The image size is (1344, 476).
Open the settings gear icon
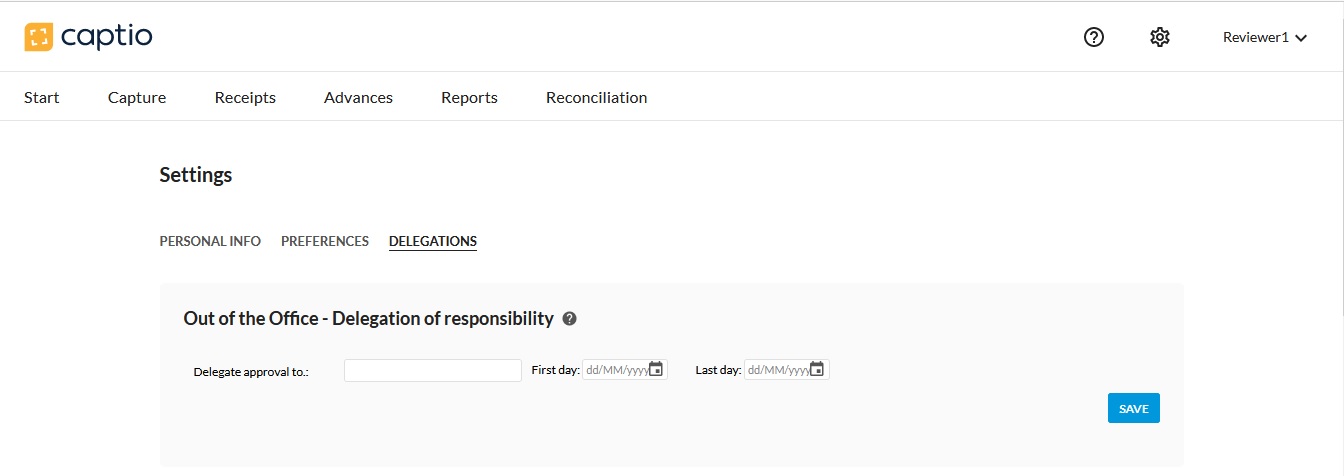point(1159,38)
